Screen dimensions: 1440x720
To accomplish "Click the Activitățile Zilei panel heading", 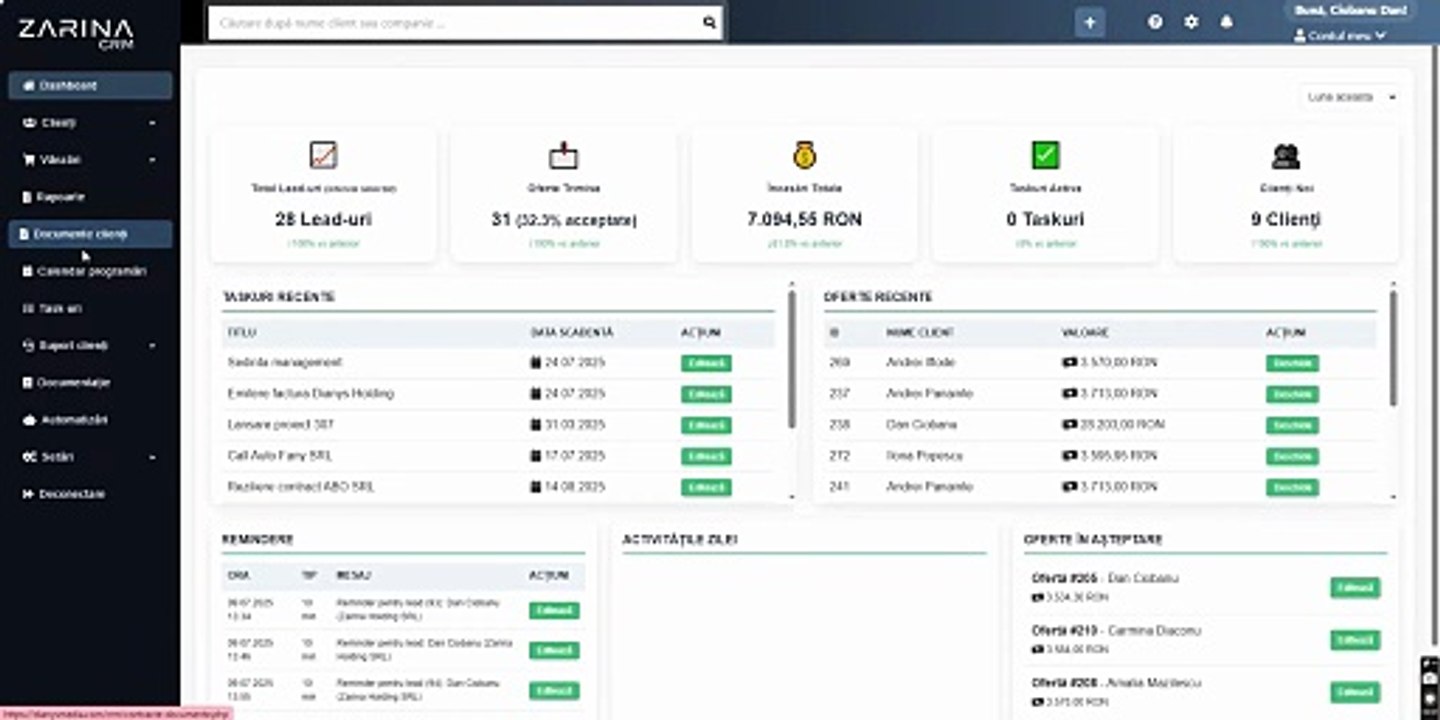I will [x=680, y=539].
